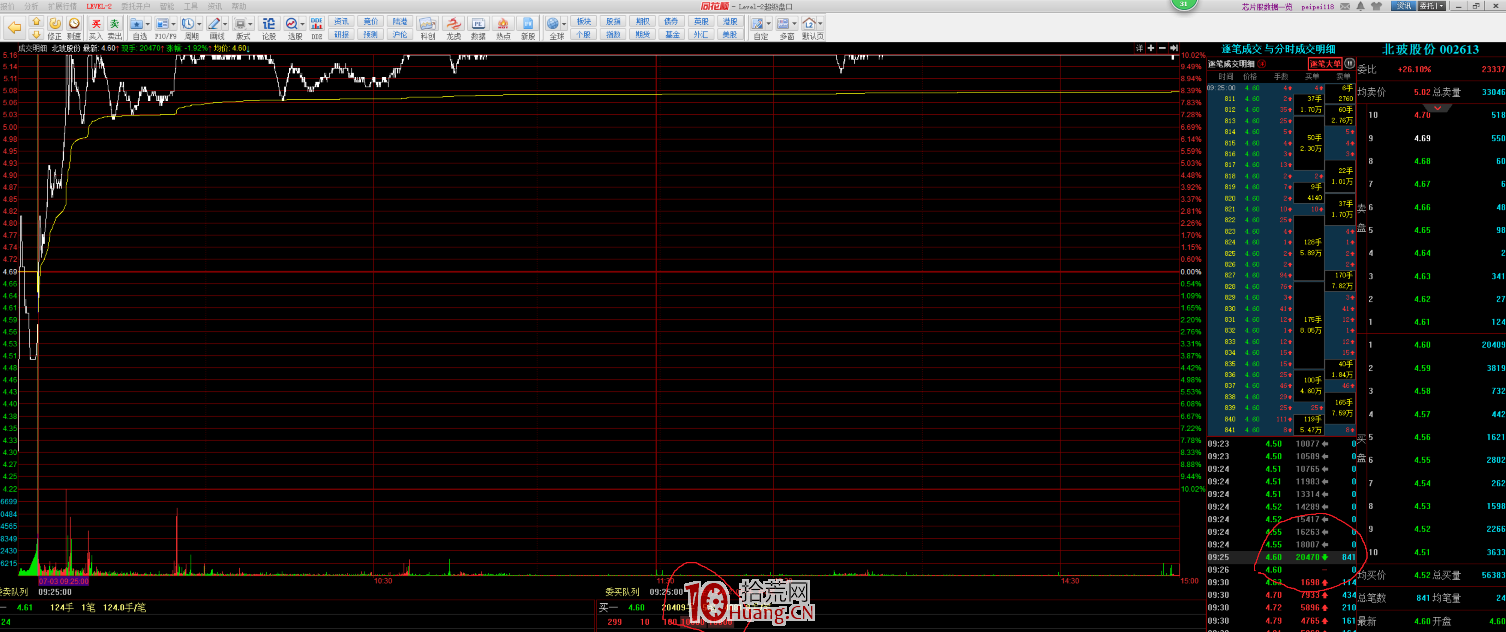This screenshot has width=1506, height=632.
Task: Select the 画线 drawing tool
Action: pos(214,24)
